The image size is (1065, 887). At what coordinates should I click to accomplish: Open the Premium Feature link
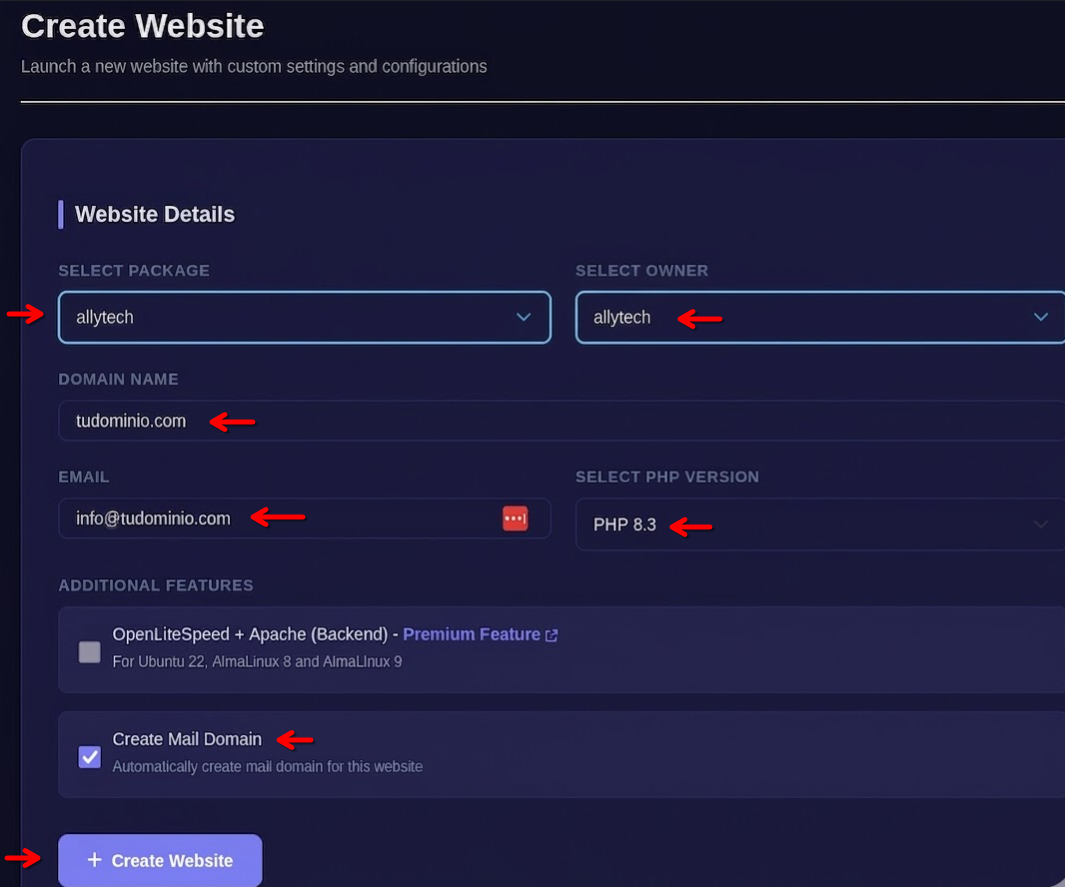(x=472, y=634)
